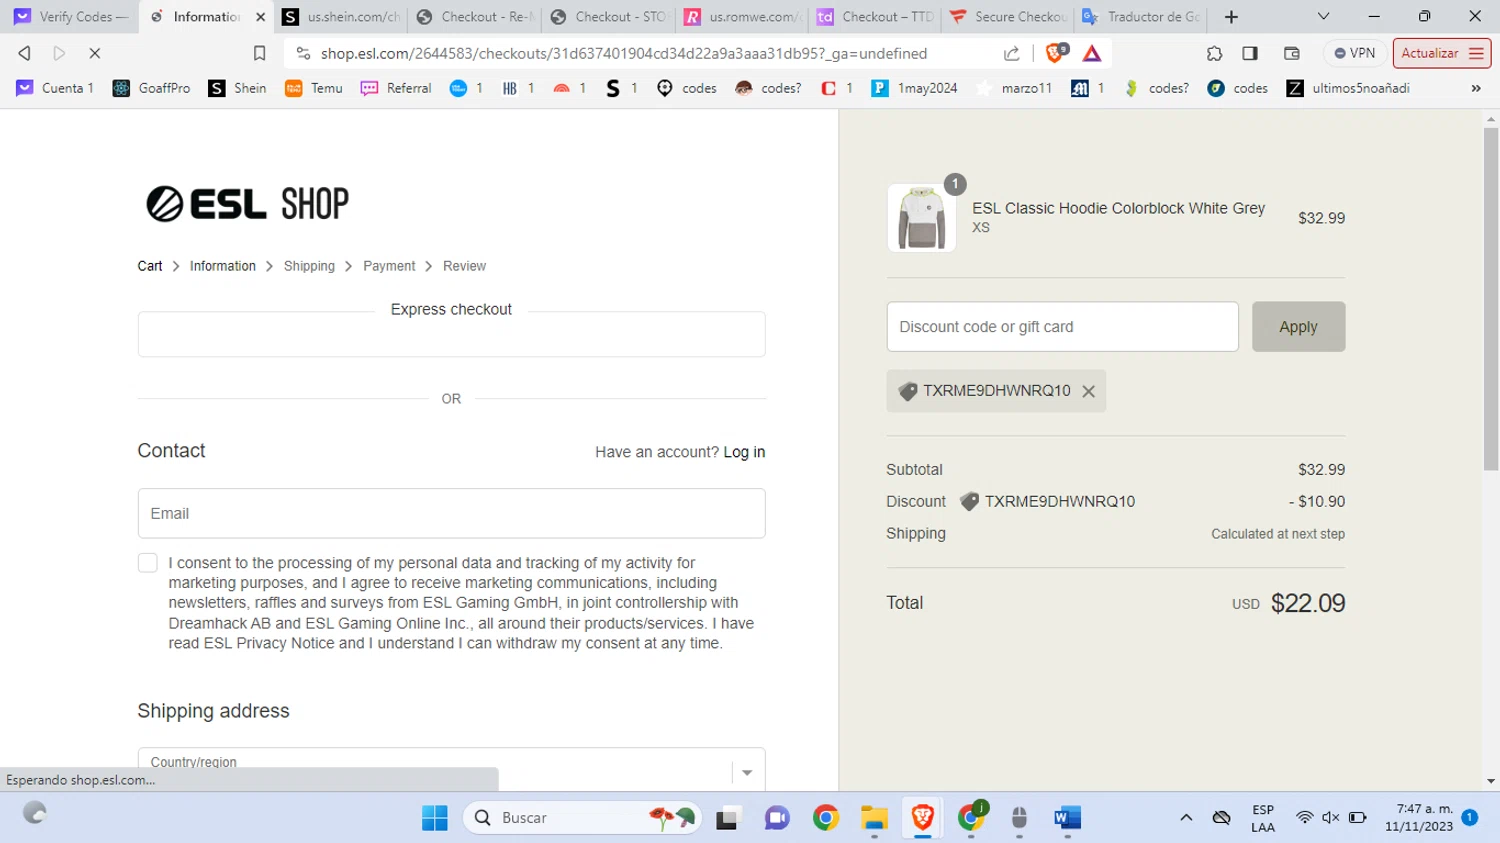Screen dimensions: 1500x843
Task: Close the Information tab
Action: 260,17
